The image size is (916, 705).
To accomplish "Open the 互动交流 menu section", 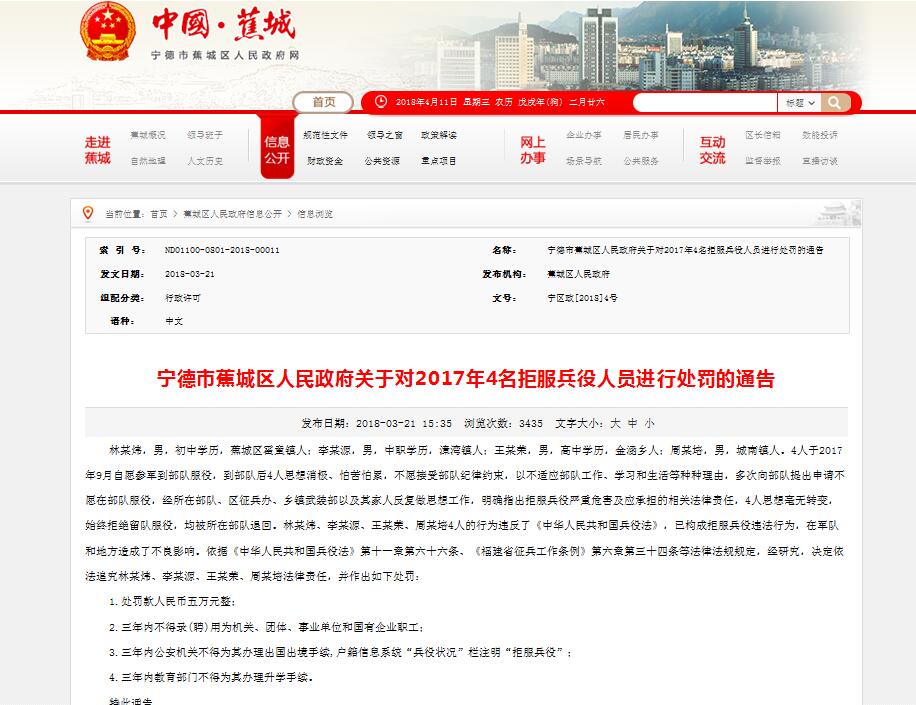I will (x=712, y=150).
